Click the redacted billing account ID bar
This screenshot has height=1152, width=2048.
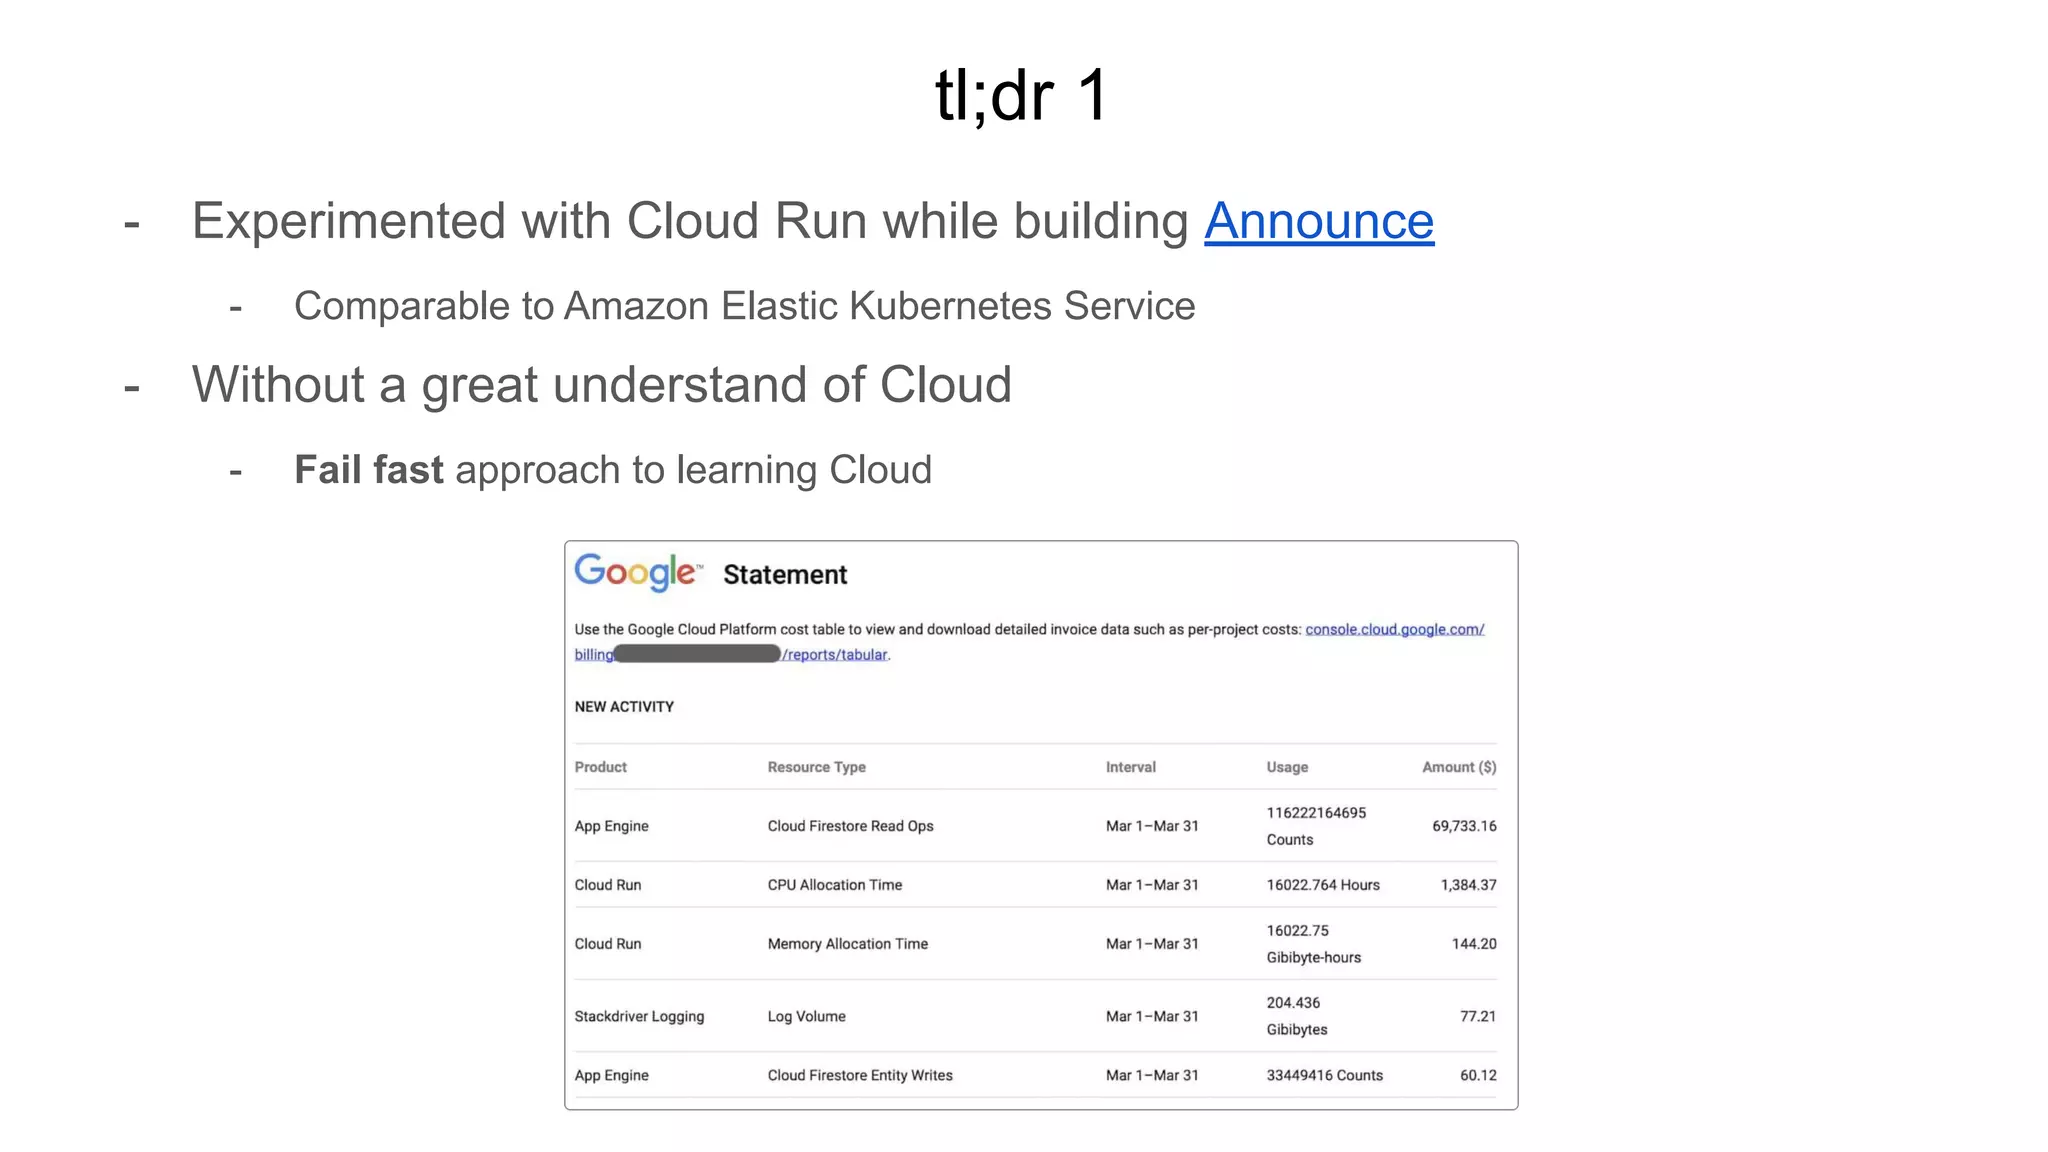[697, 654]
